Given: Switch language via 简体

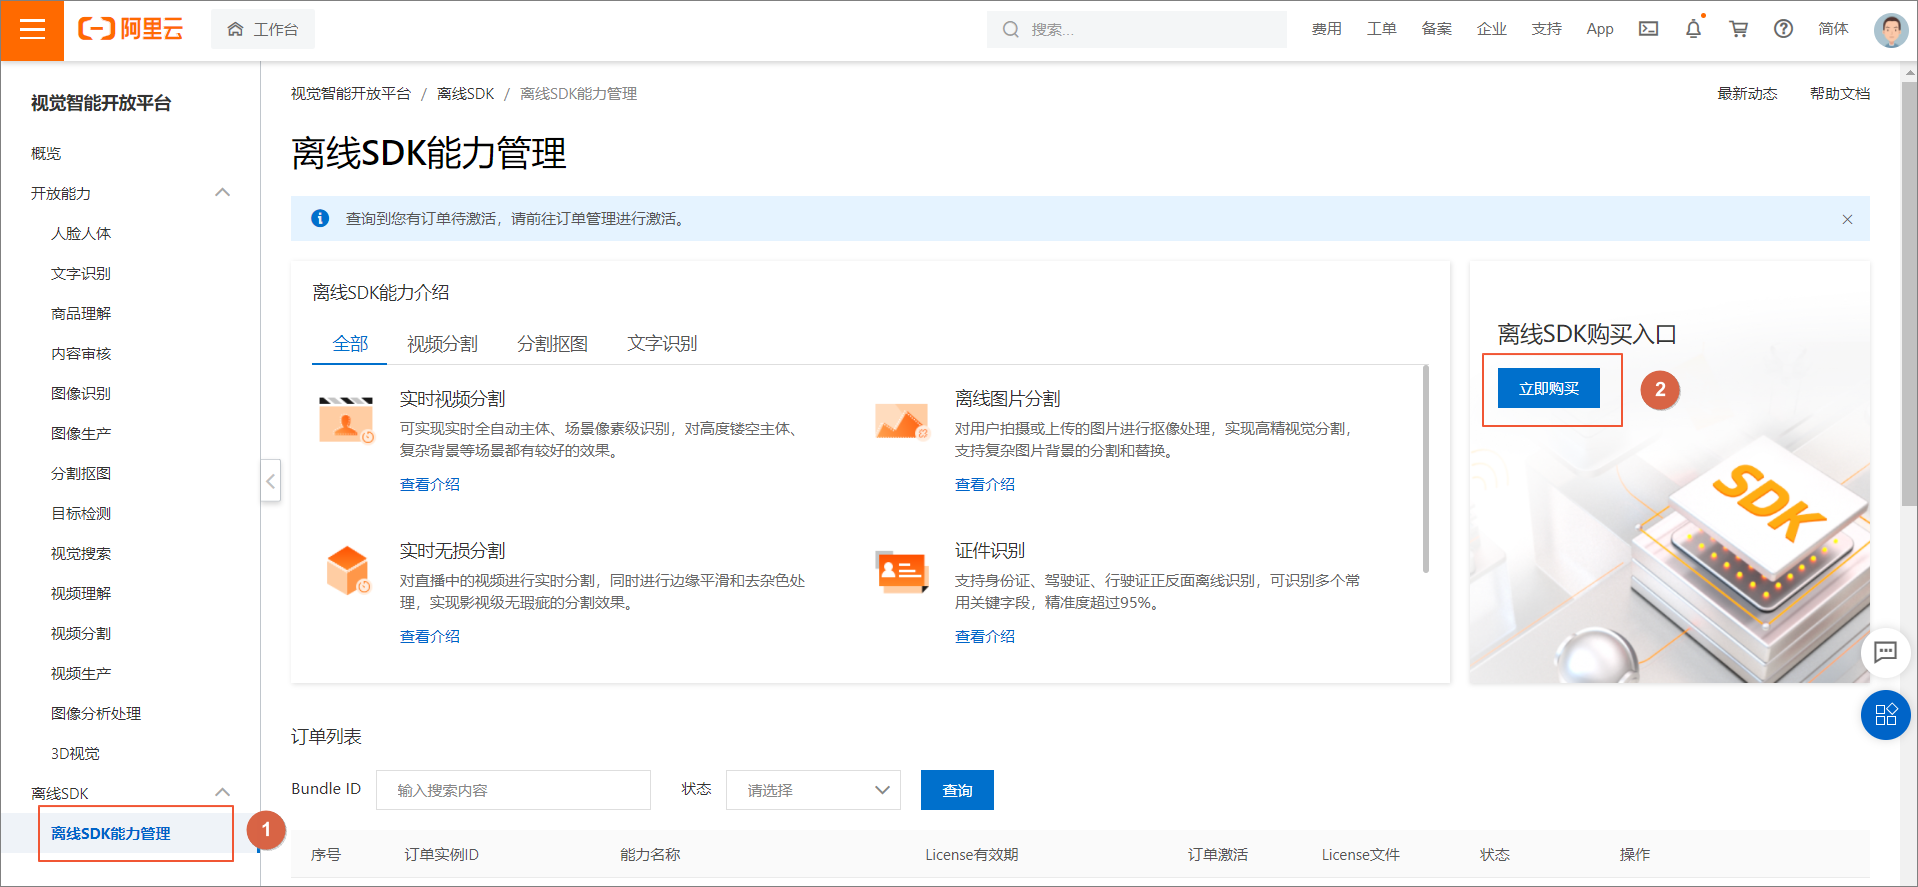Looking at the screenshot, I should (1833, 29).
